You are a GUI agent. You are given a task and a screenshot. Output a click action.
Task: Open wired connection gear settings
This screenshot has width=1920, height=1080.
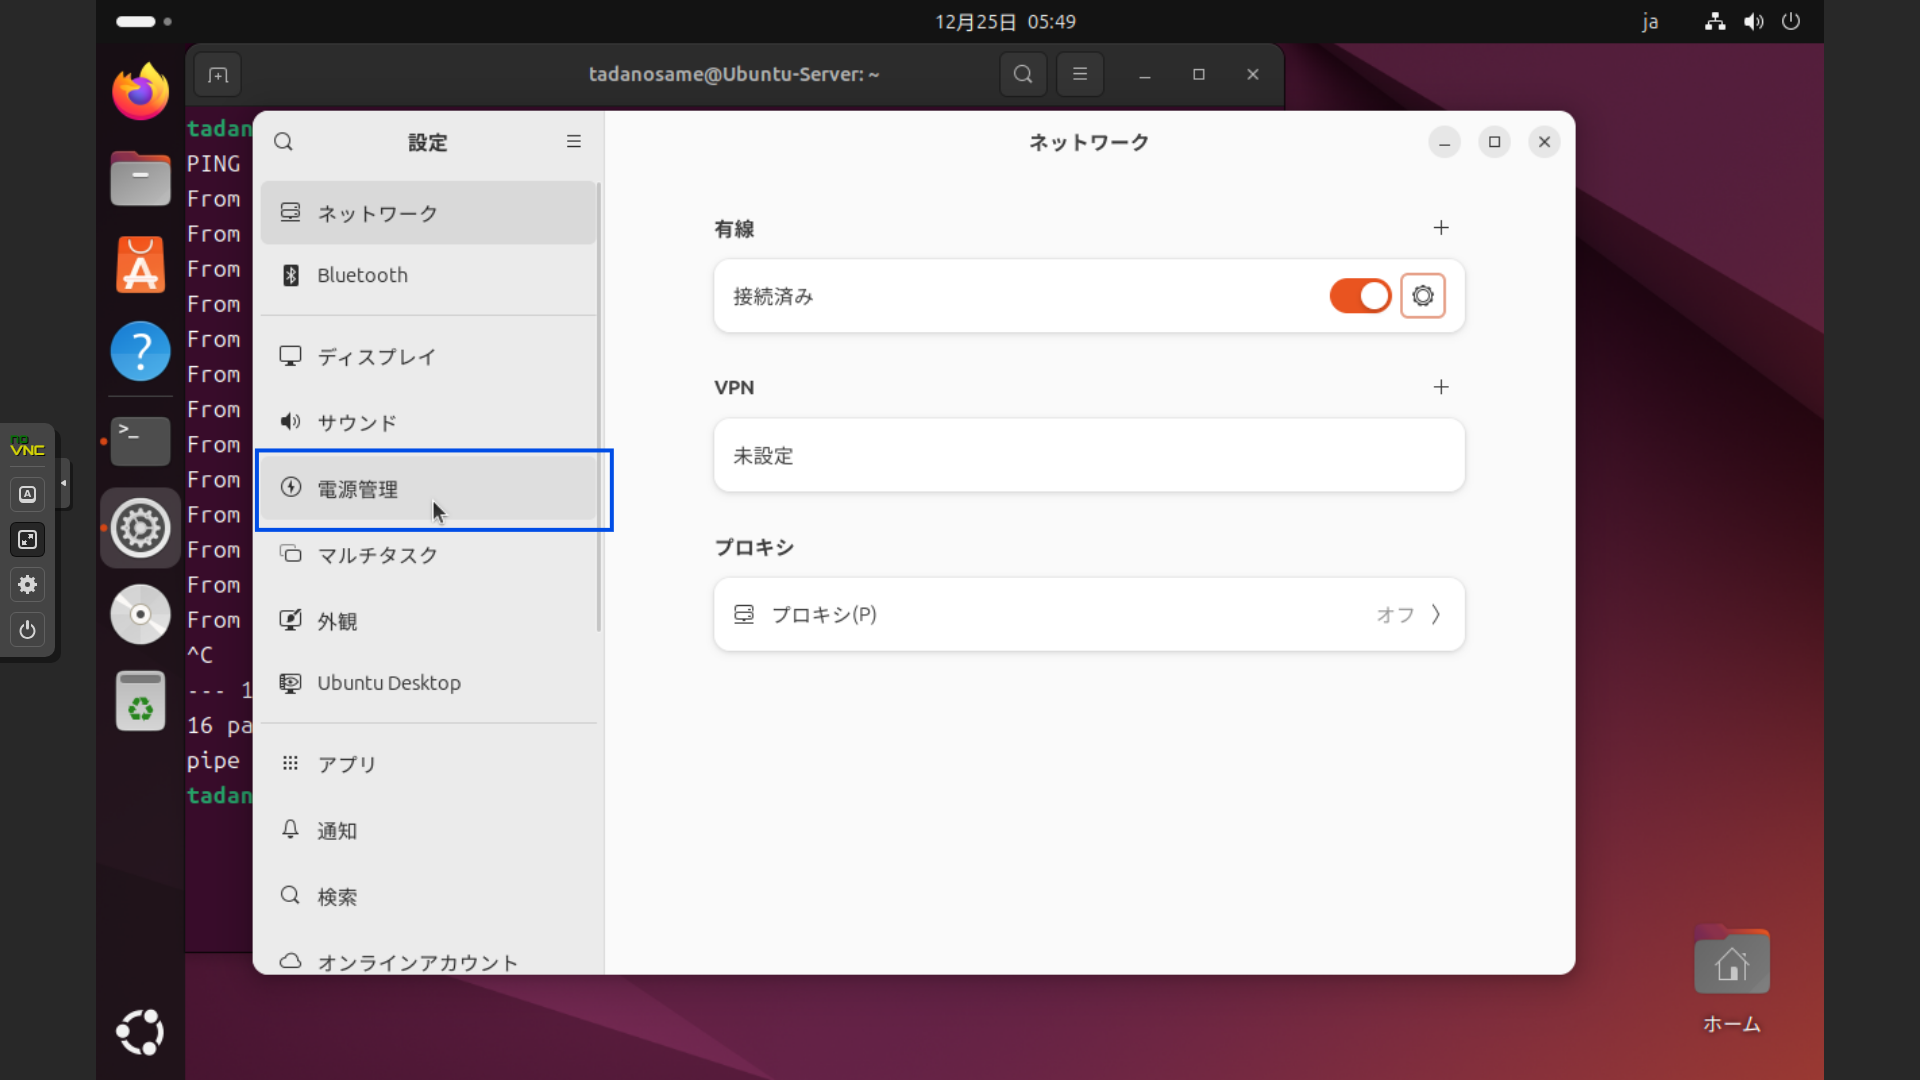tap(1422, 296)
